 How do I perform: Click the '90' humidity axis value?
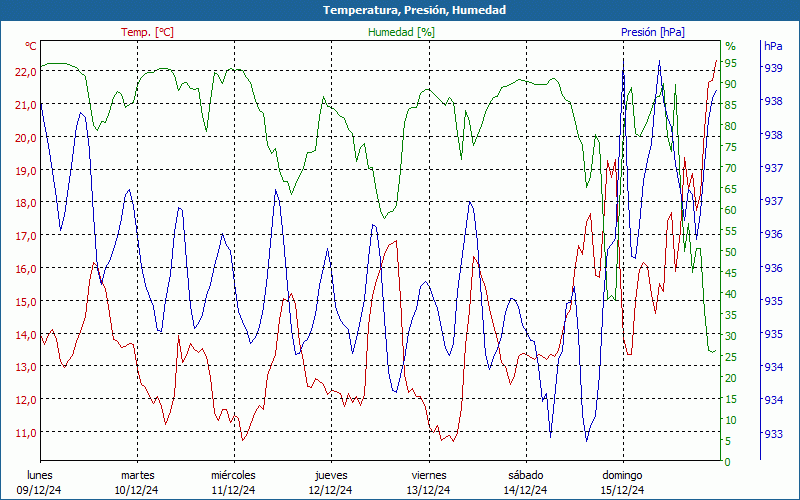point(731,84)
